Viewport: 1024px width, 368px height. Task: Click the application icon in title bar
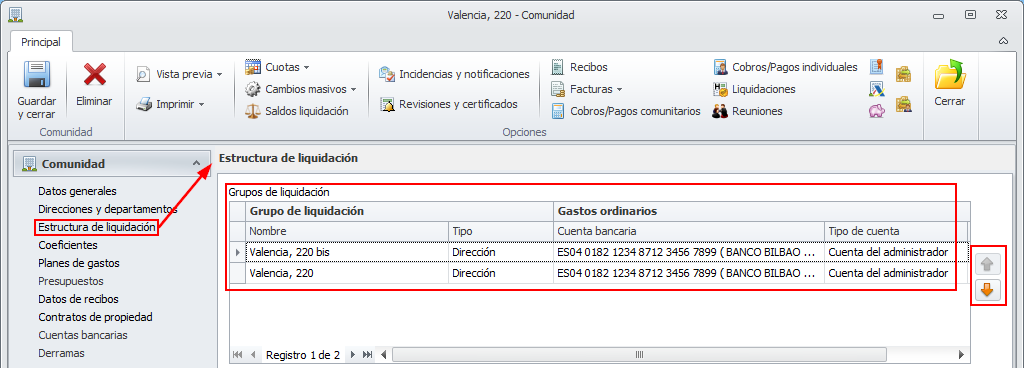tap(15, 14)
